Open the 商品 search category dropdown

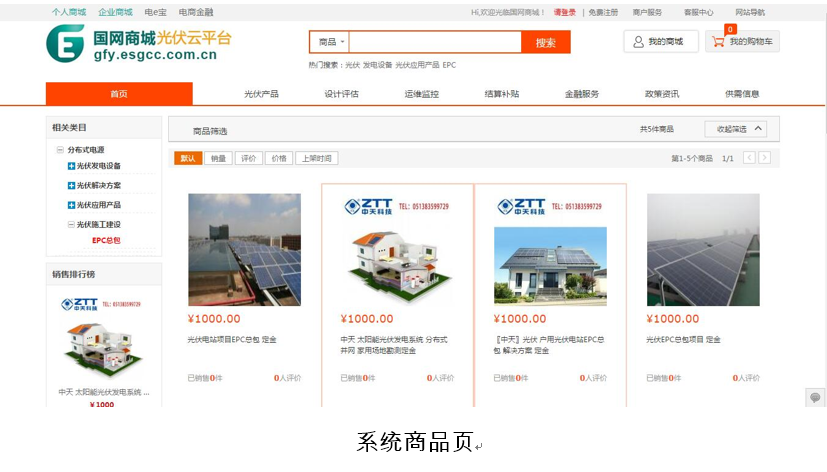click(x=330, y=42)
